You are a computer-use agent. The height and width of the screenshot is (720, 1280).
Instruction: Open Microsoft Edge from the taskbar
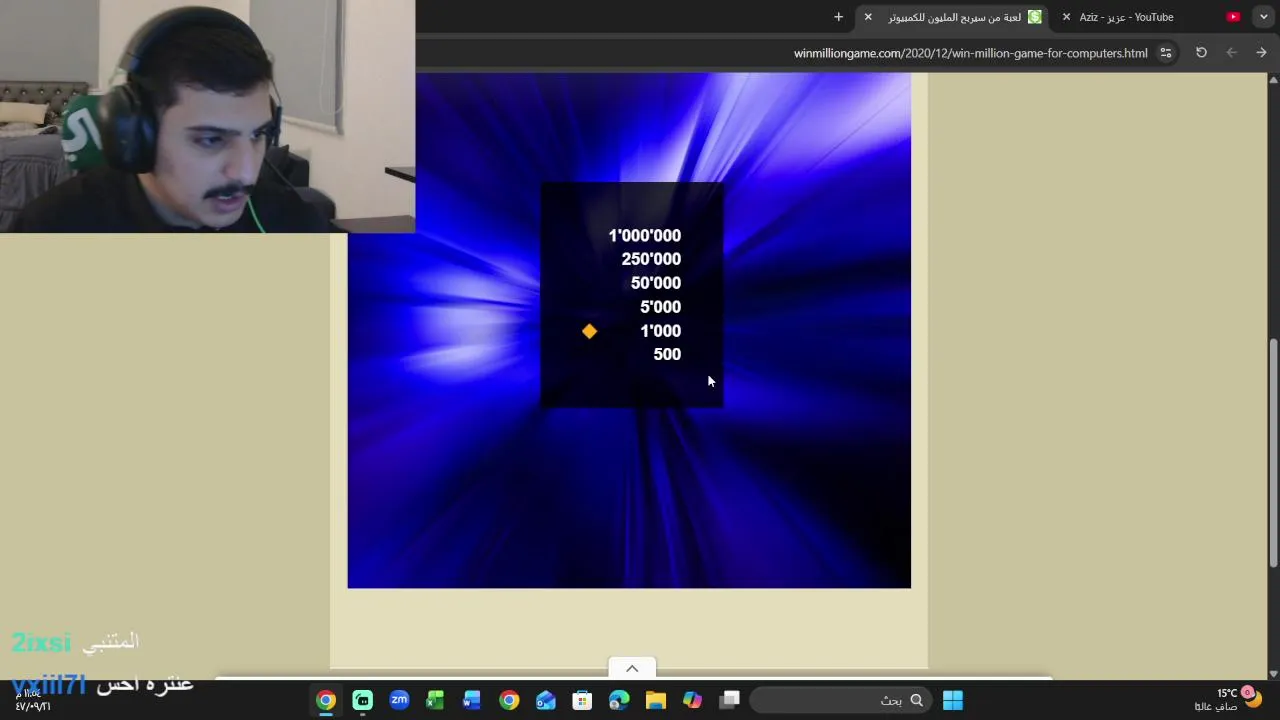coord(619,700)
